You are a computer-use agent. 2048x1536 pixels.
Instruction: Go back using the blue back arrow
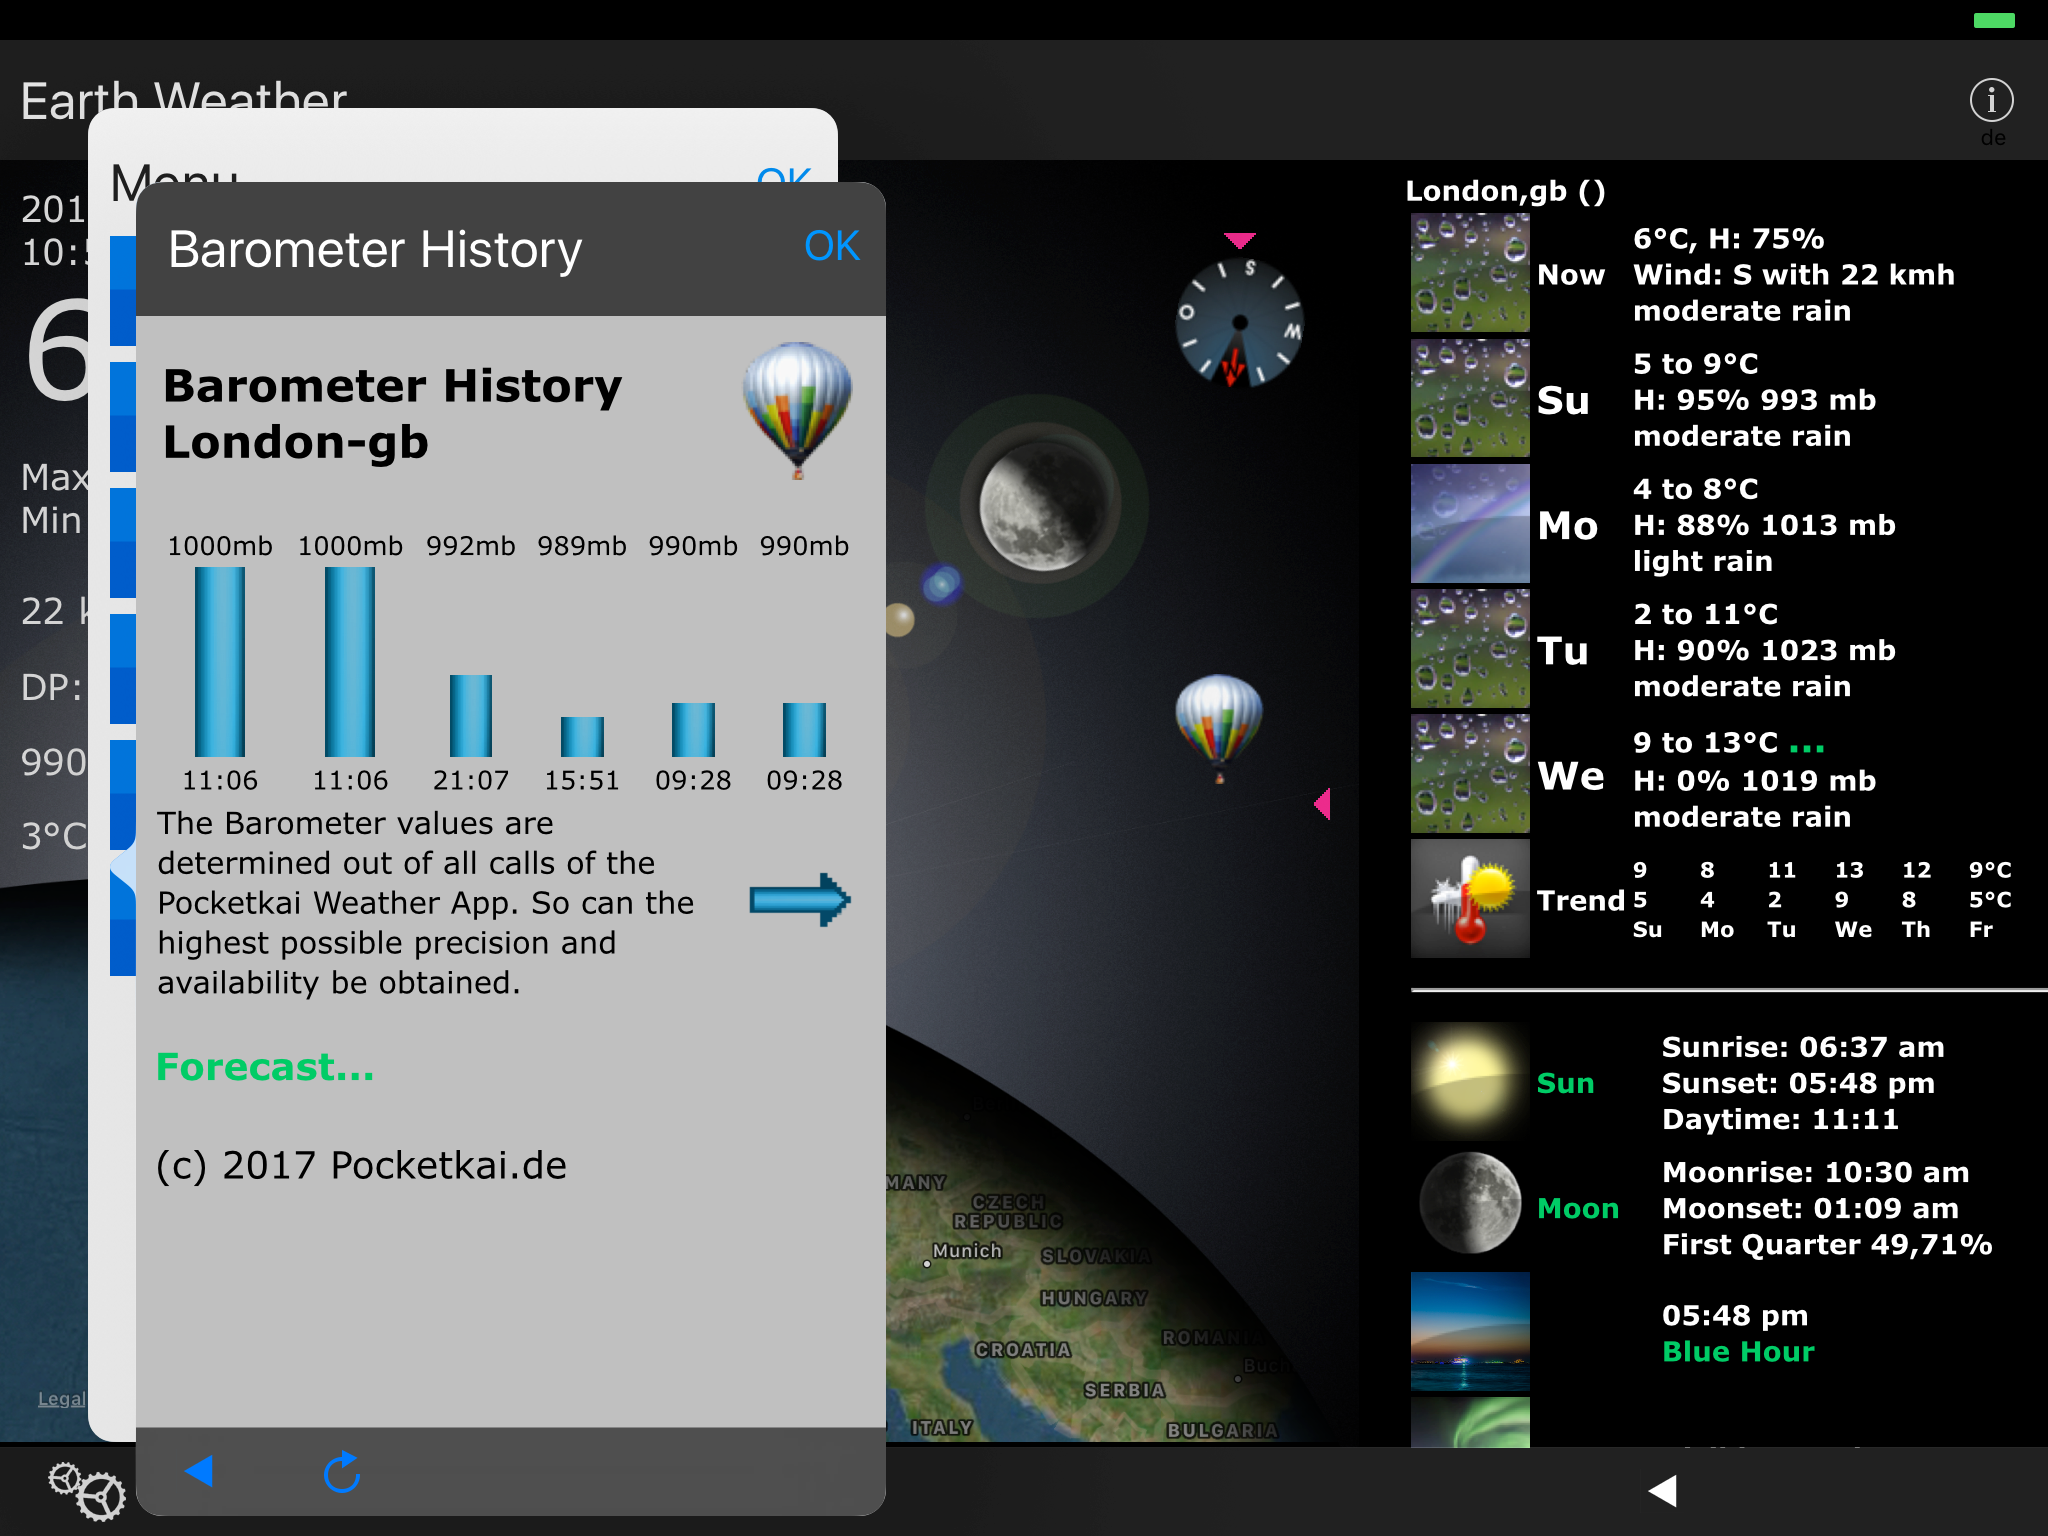(199, 1471)
